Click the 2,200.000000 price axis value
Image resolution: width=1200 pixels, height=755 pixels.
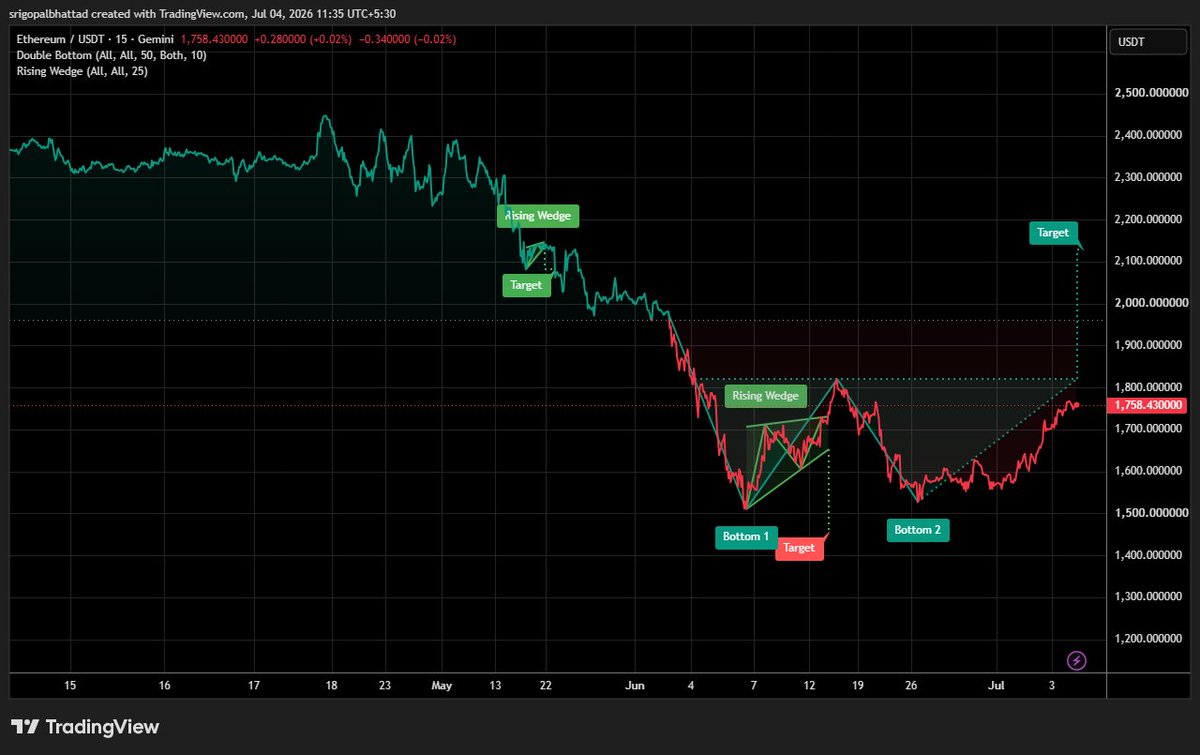pyautogui.click(x=1150, y=219)
